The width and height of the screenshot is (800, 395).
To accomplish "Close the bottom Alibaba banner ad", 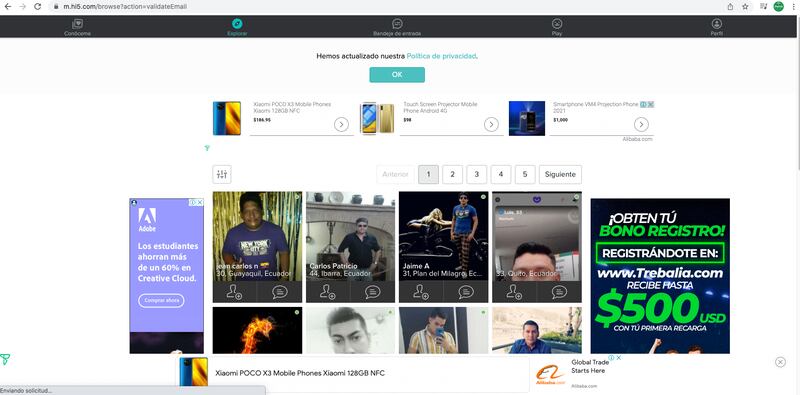I will tap(780, 362).
